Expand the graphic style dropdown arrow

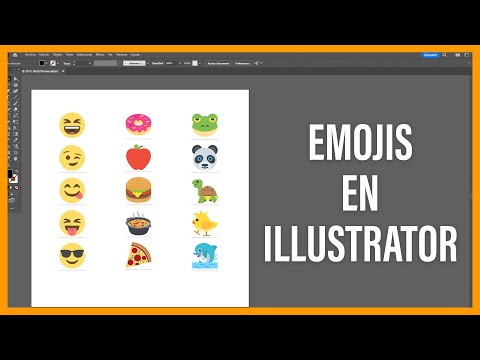point(200,63)
